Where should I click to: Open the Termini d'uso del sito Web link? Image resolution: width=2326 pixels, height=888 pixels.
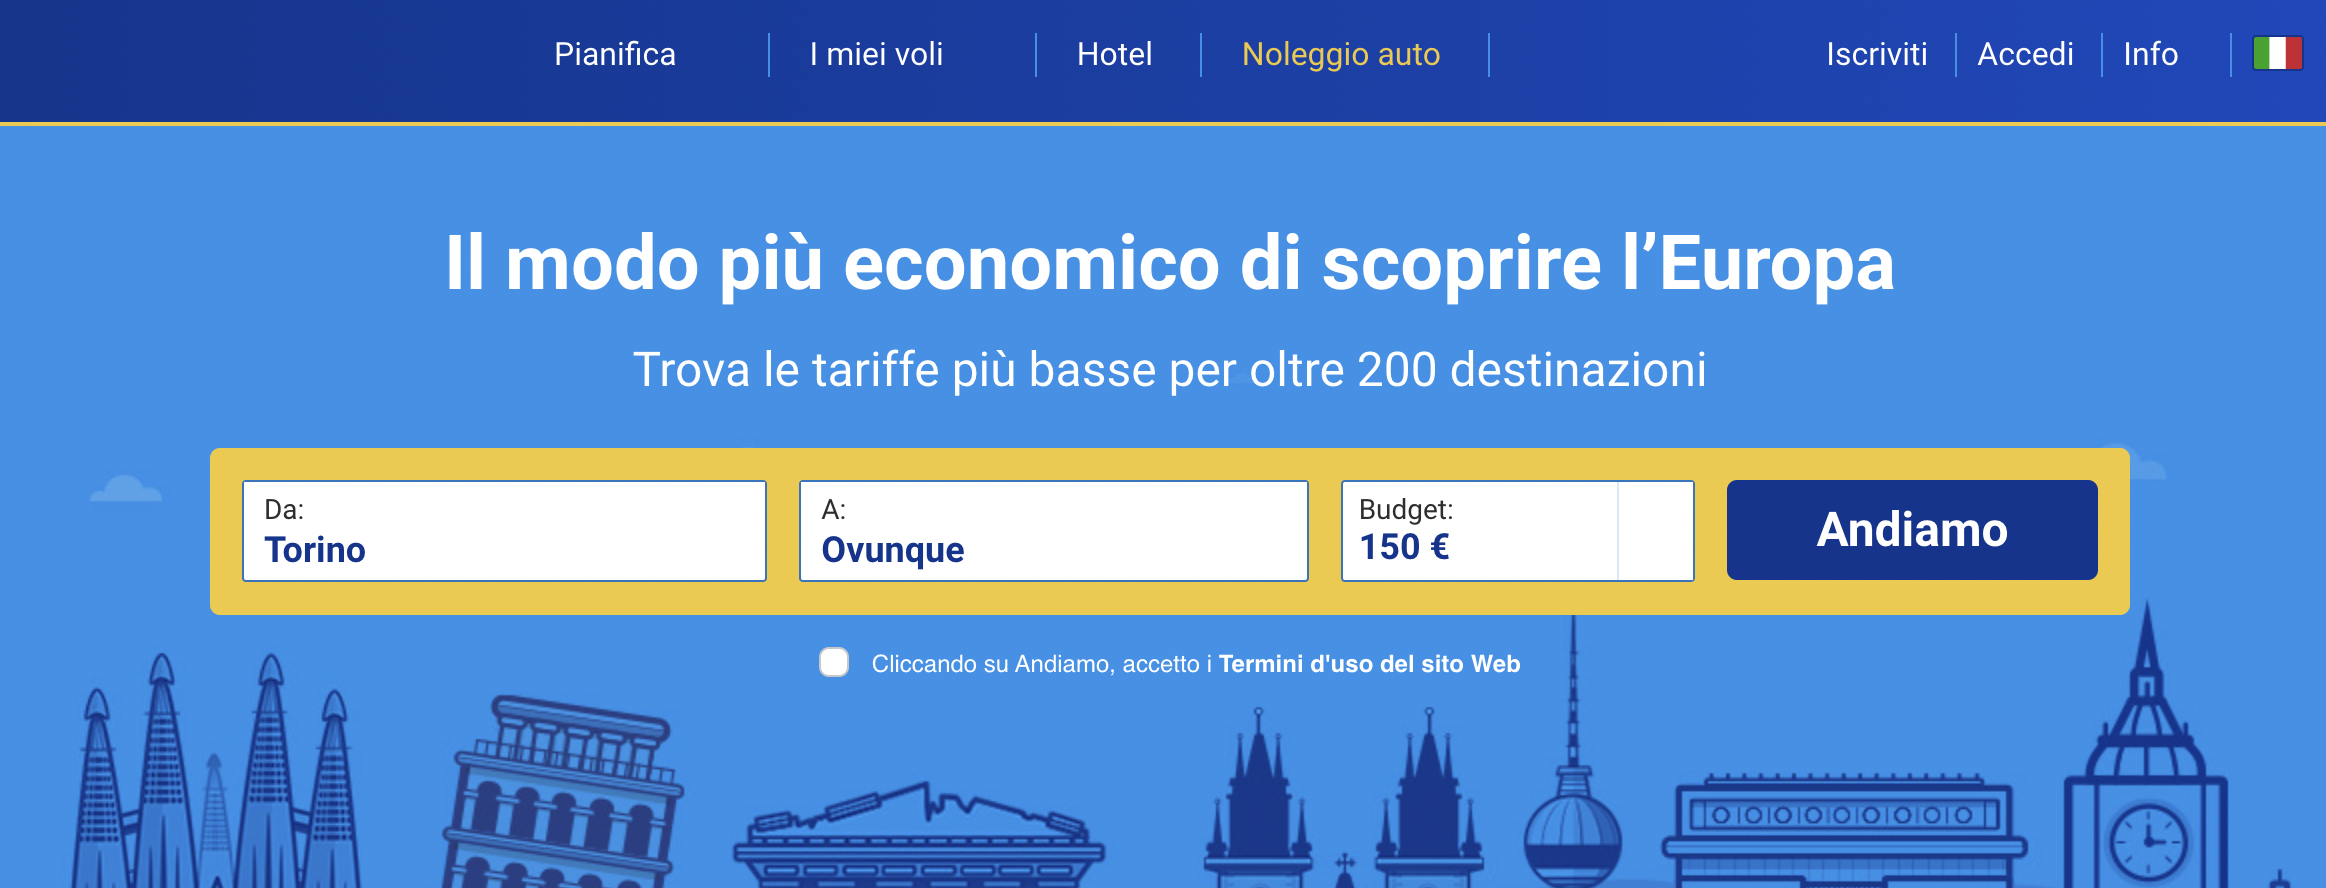click(x=1369, y=664)
